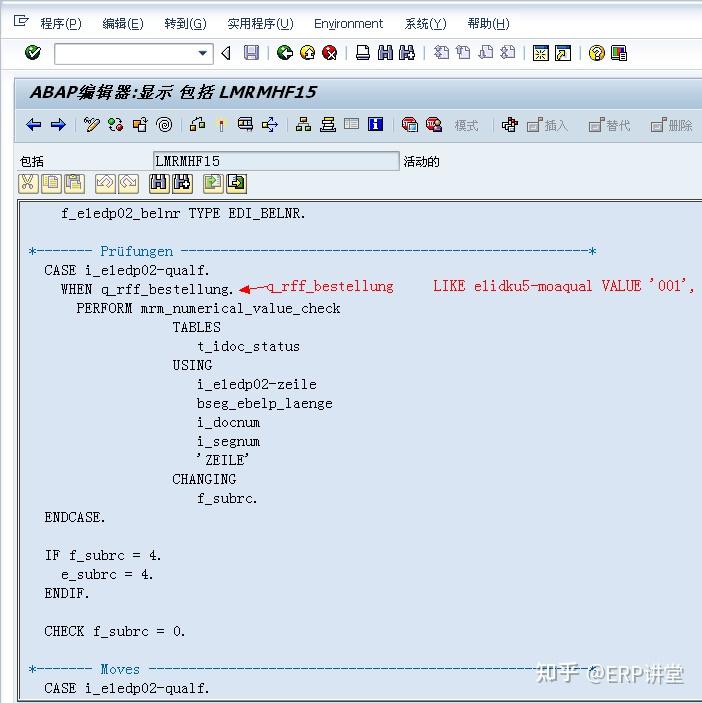The width and height of the screenshot is (702, 703).
Task: Click the 删除 delete button
Action: 672,125
